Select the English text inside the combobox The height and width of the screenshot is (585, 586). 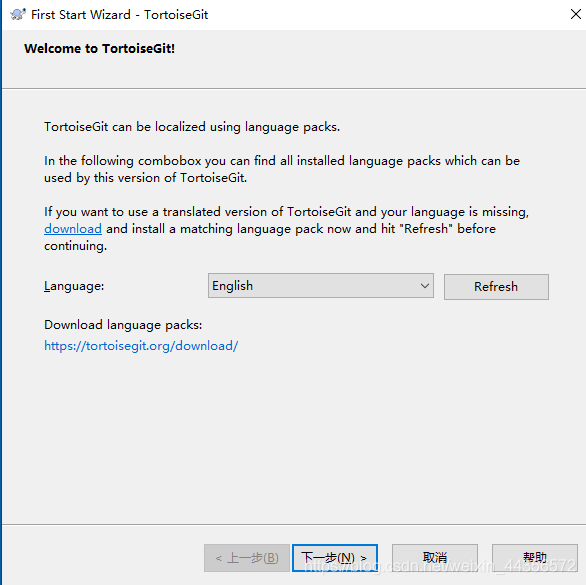(x=232, y=286)
